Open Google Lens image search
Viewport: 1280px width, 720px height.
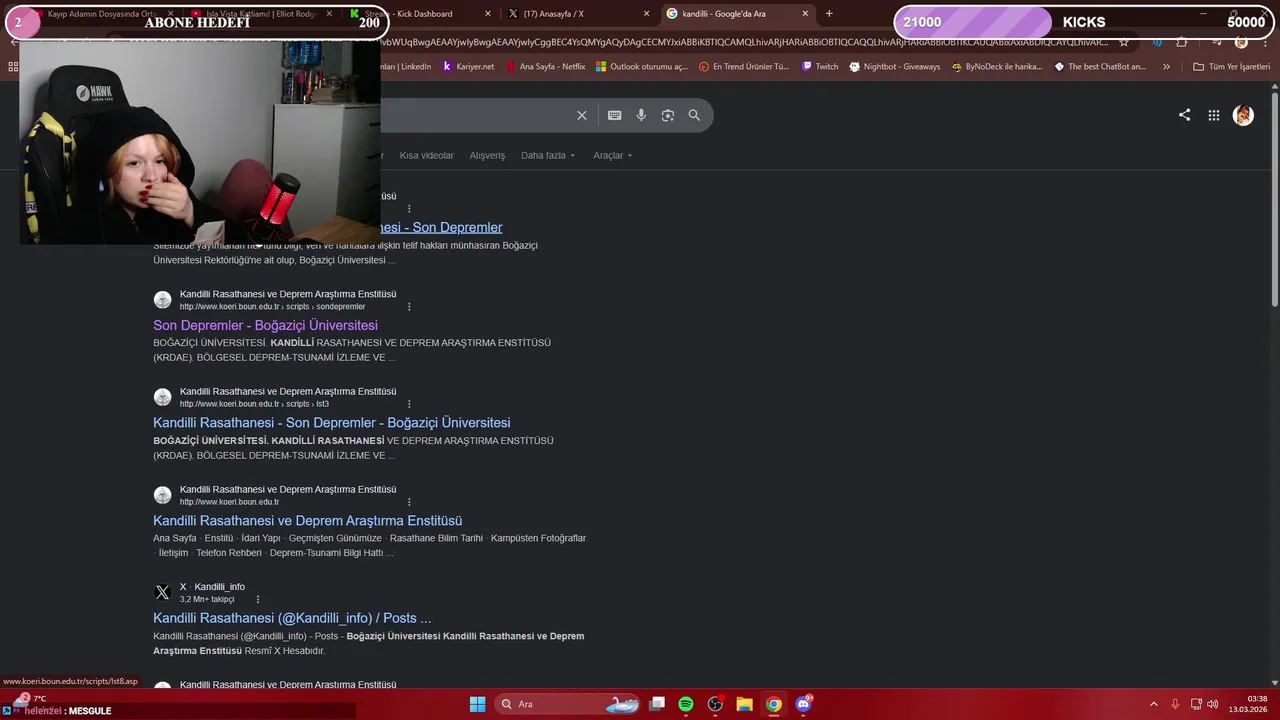coord(668,115)
